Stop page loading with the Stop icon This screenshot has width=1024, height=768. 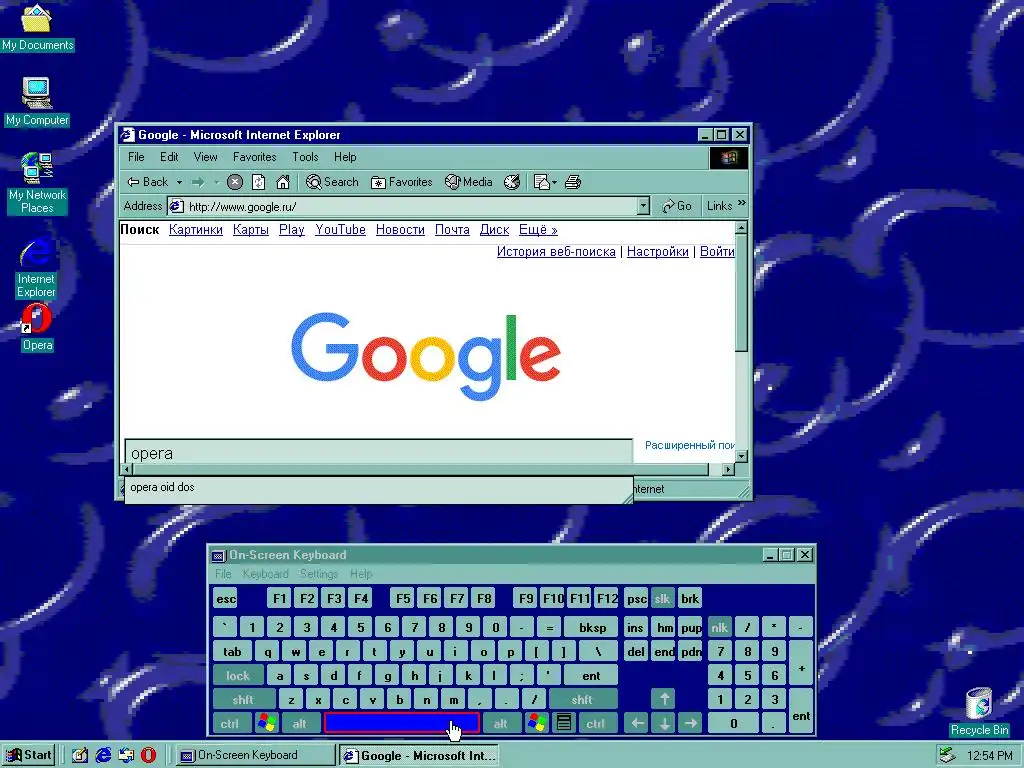coord(234,182)
